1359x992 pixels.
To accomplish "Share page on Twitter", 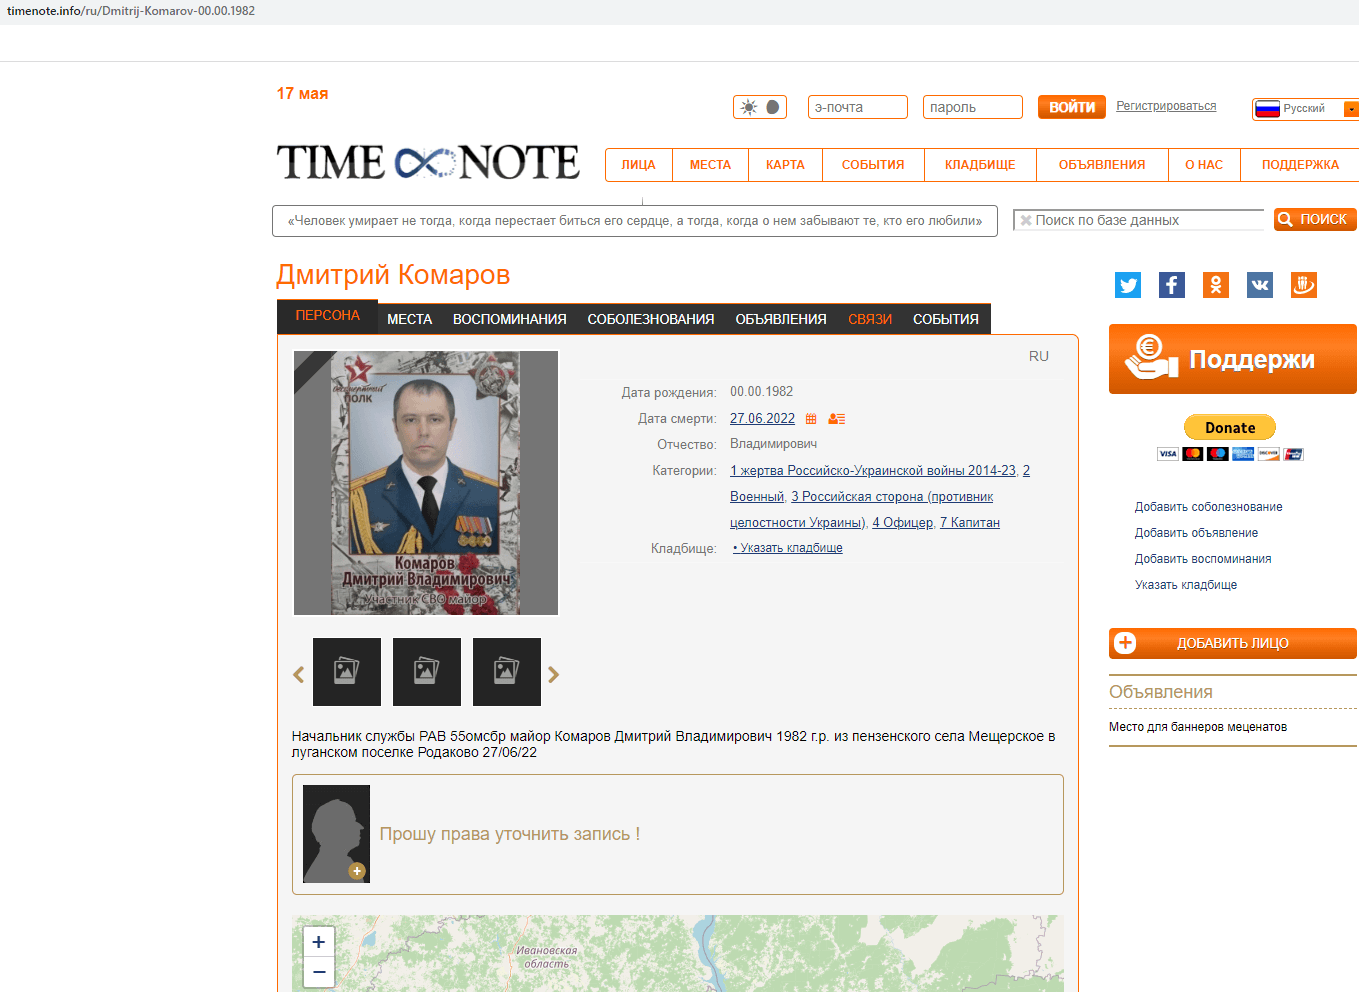I will pos(1128,285).
